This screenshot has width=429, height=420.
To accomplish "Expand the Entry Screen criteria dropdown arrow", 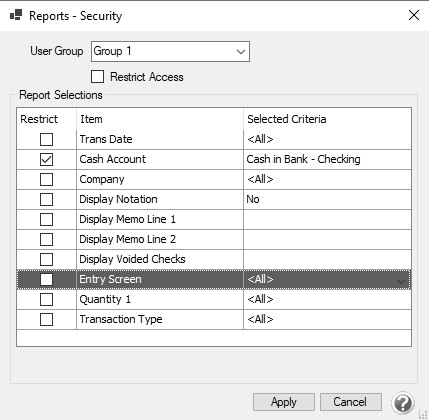I will (401, 281).
